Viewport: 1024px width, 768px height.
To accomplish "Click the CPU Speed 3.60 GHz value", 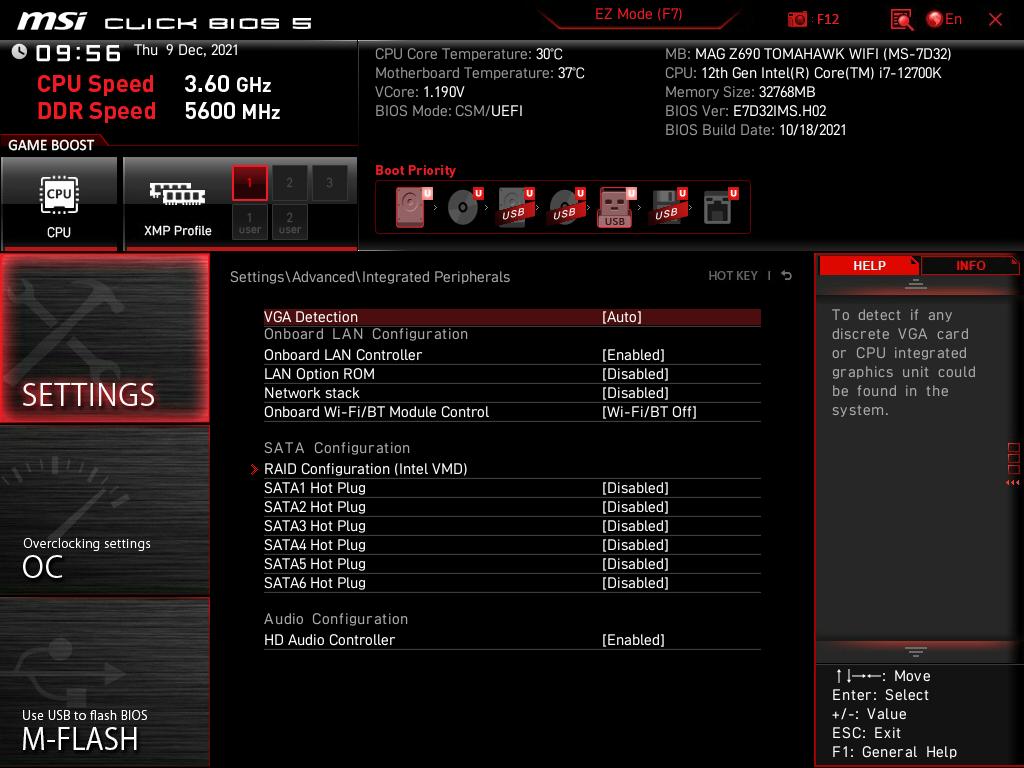I will pyautogui.click(x=227, y=84).
